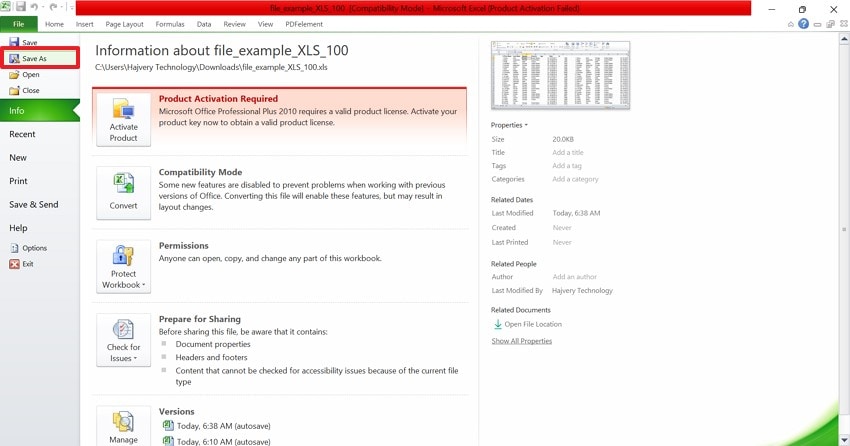Open the Today, 6:38 AM autosave version

(x=223, y=426)
